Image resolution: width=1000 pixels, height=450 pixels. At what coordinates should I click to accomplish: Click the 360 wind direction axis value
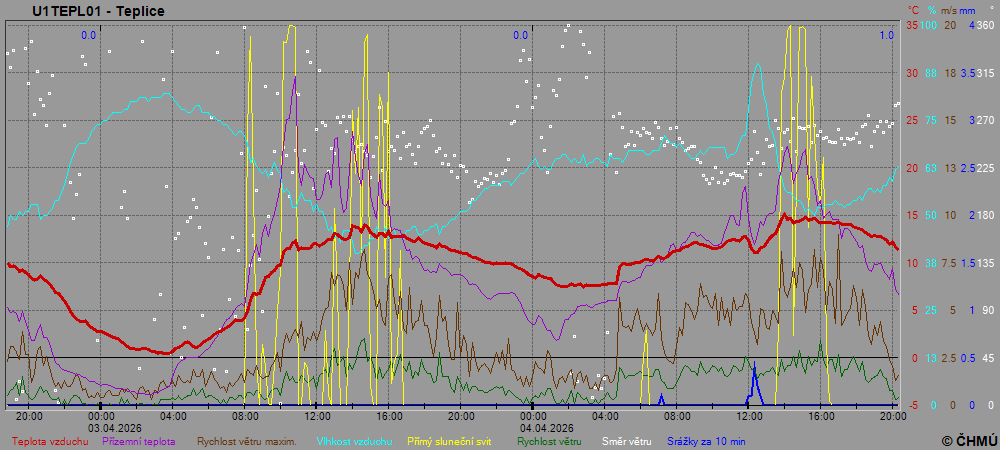pyautogui.click(x=984, y=25)
